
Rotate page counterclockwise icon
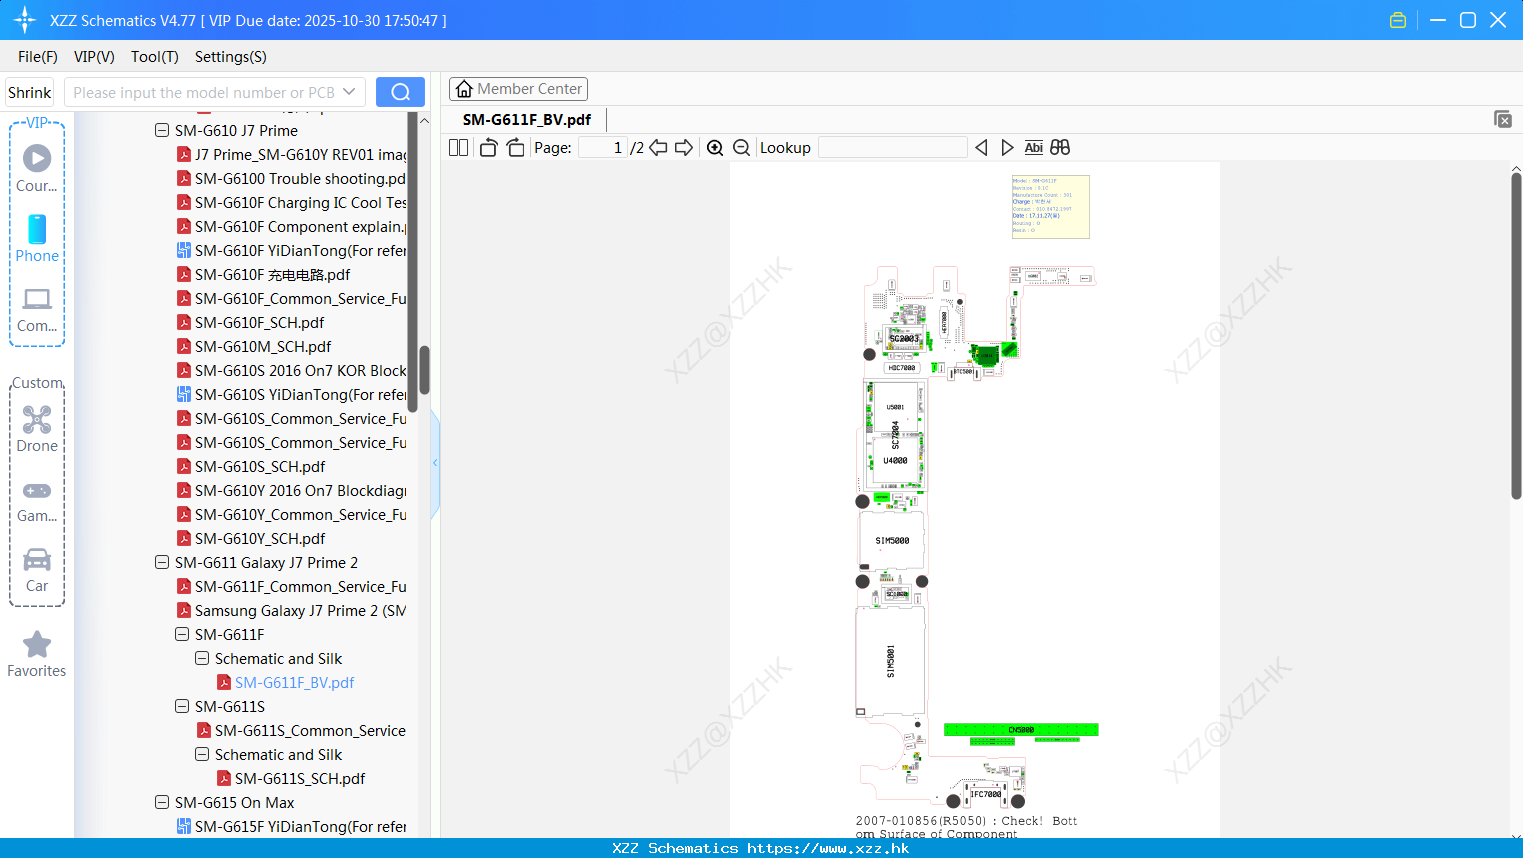[488, 148]
